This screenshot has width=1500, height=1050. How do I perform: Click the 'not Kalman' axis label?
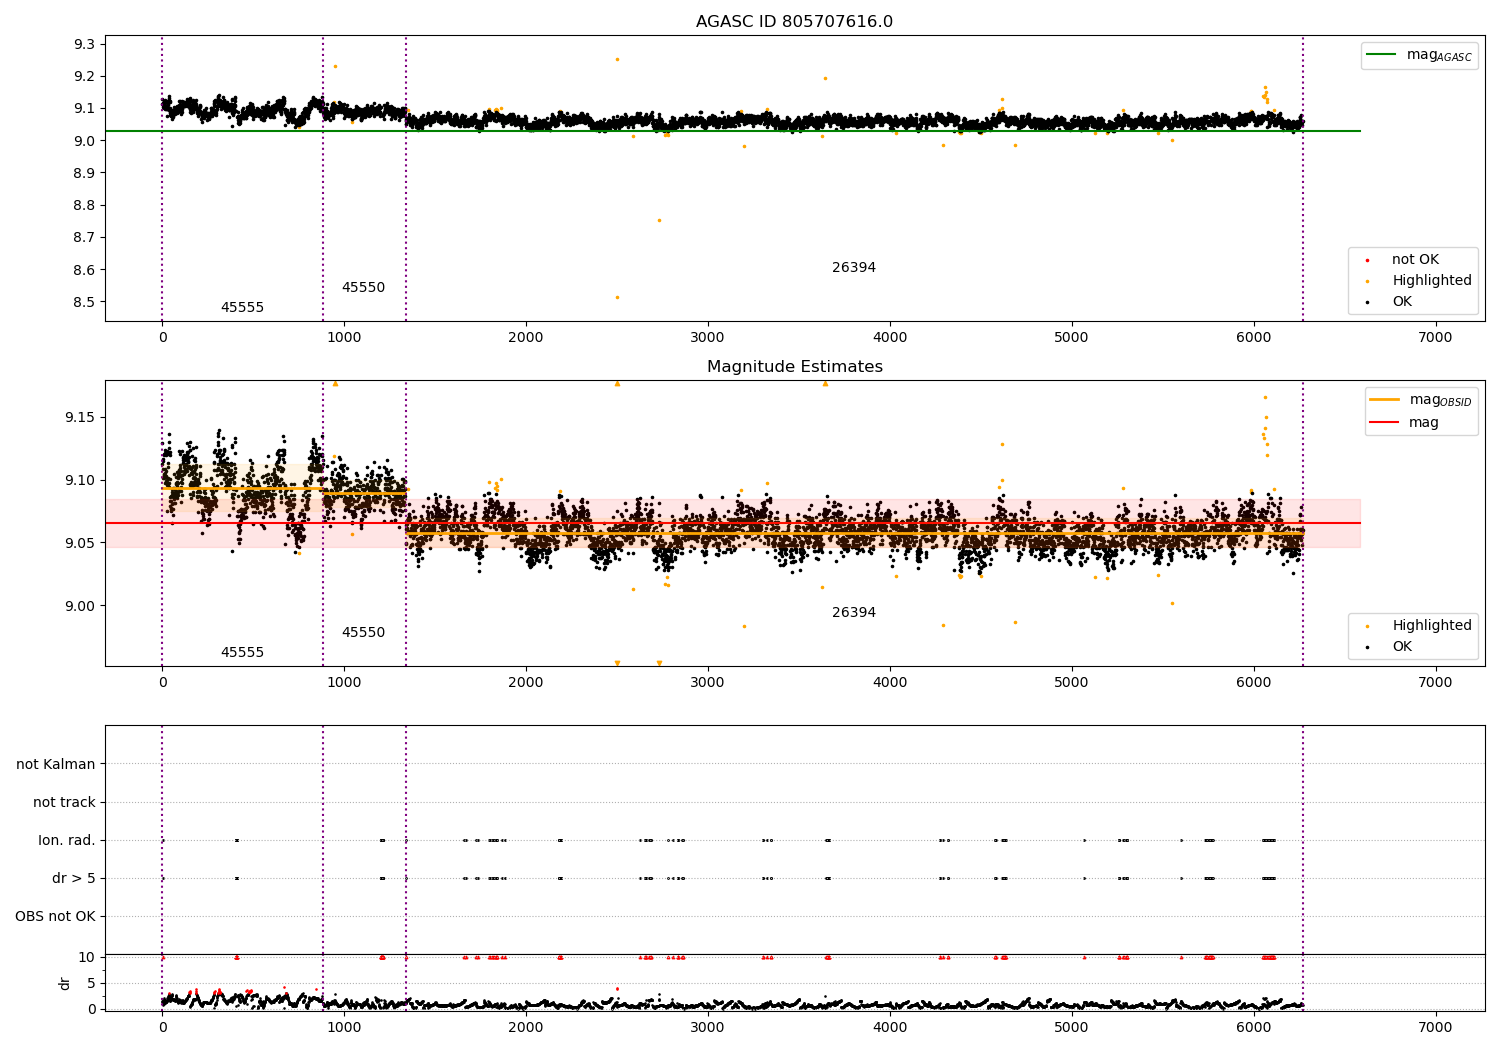point(56,764)
